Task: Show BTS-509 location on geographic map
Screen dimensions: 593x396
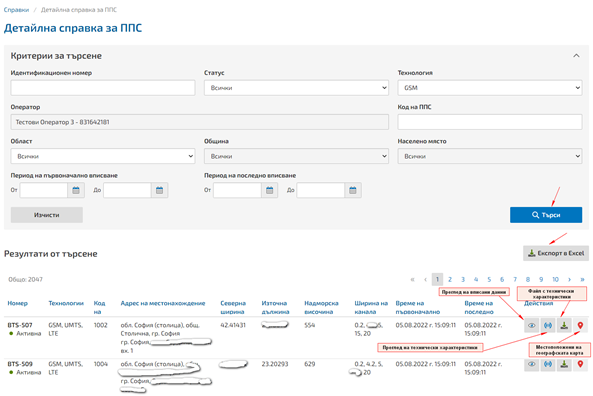Action: (x=580, y=364)
